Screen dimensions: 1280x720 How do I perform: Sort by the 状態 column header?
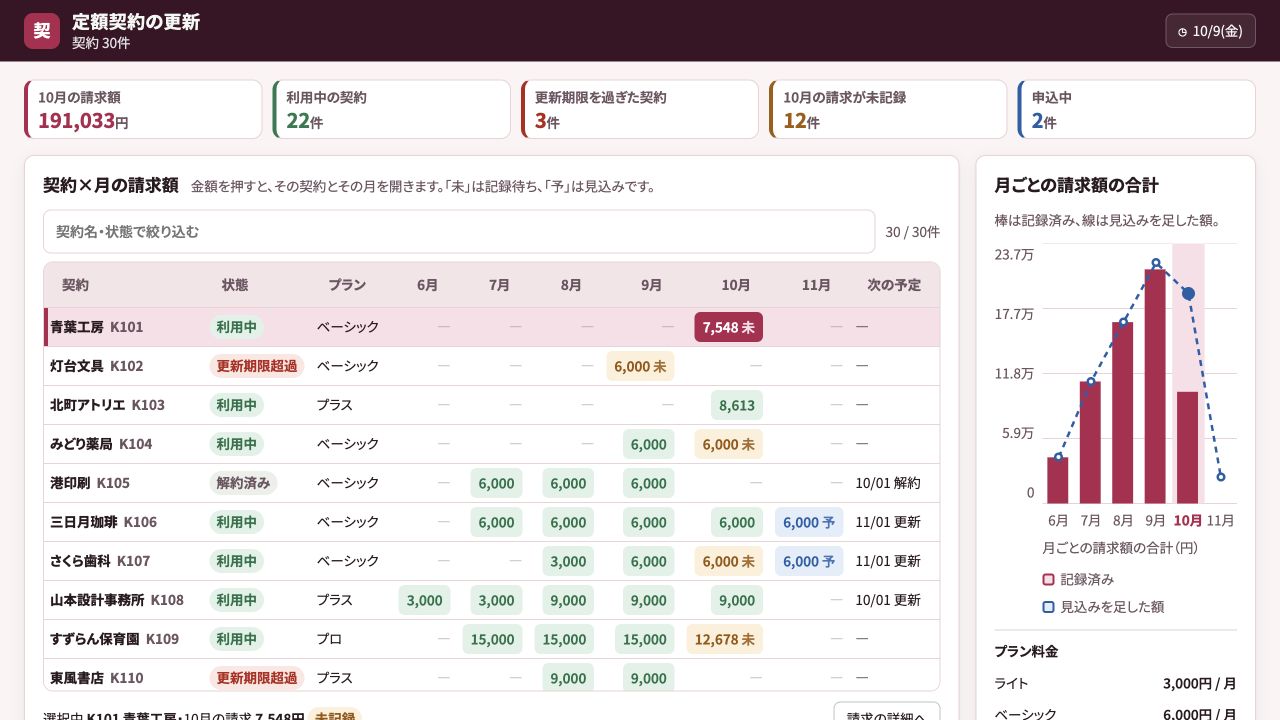[235, 285]
